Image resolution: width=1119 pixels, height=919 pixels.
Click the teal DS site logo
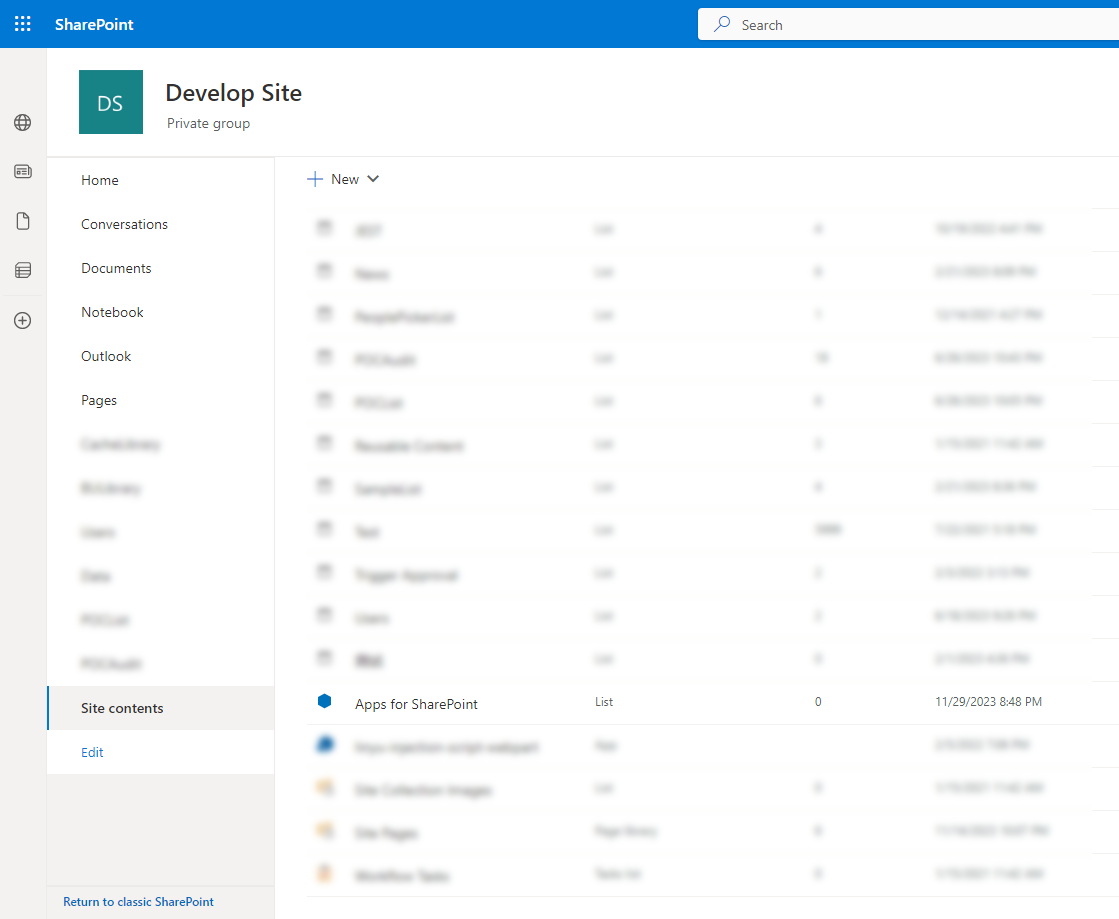click(110, 101)
